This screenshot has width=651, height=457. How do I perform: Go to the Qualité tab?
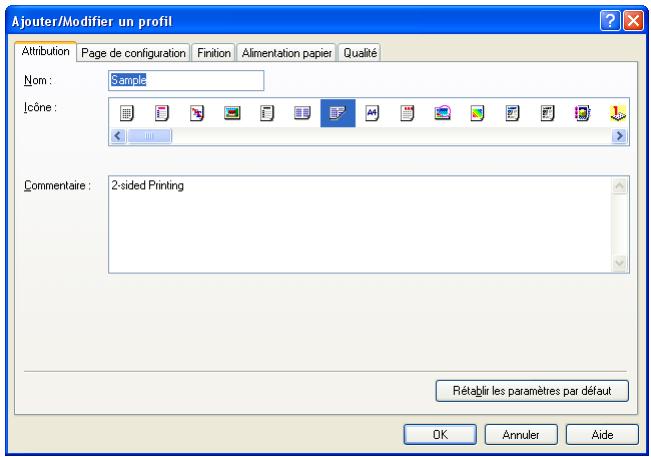tap(360, 53)
